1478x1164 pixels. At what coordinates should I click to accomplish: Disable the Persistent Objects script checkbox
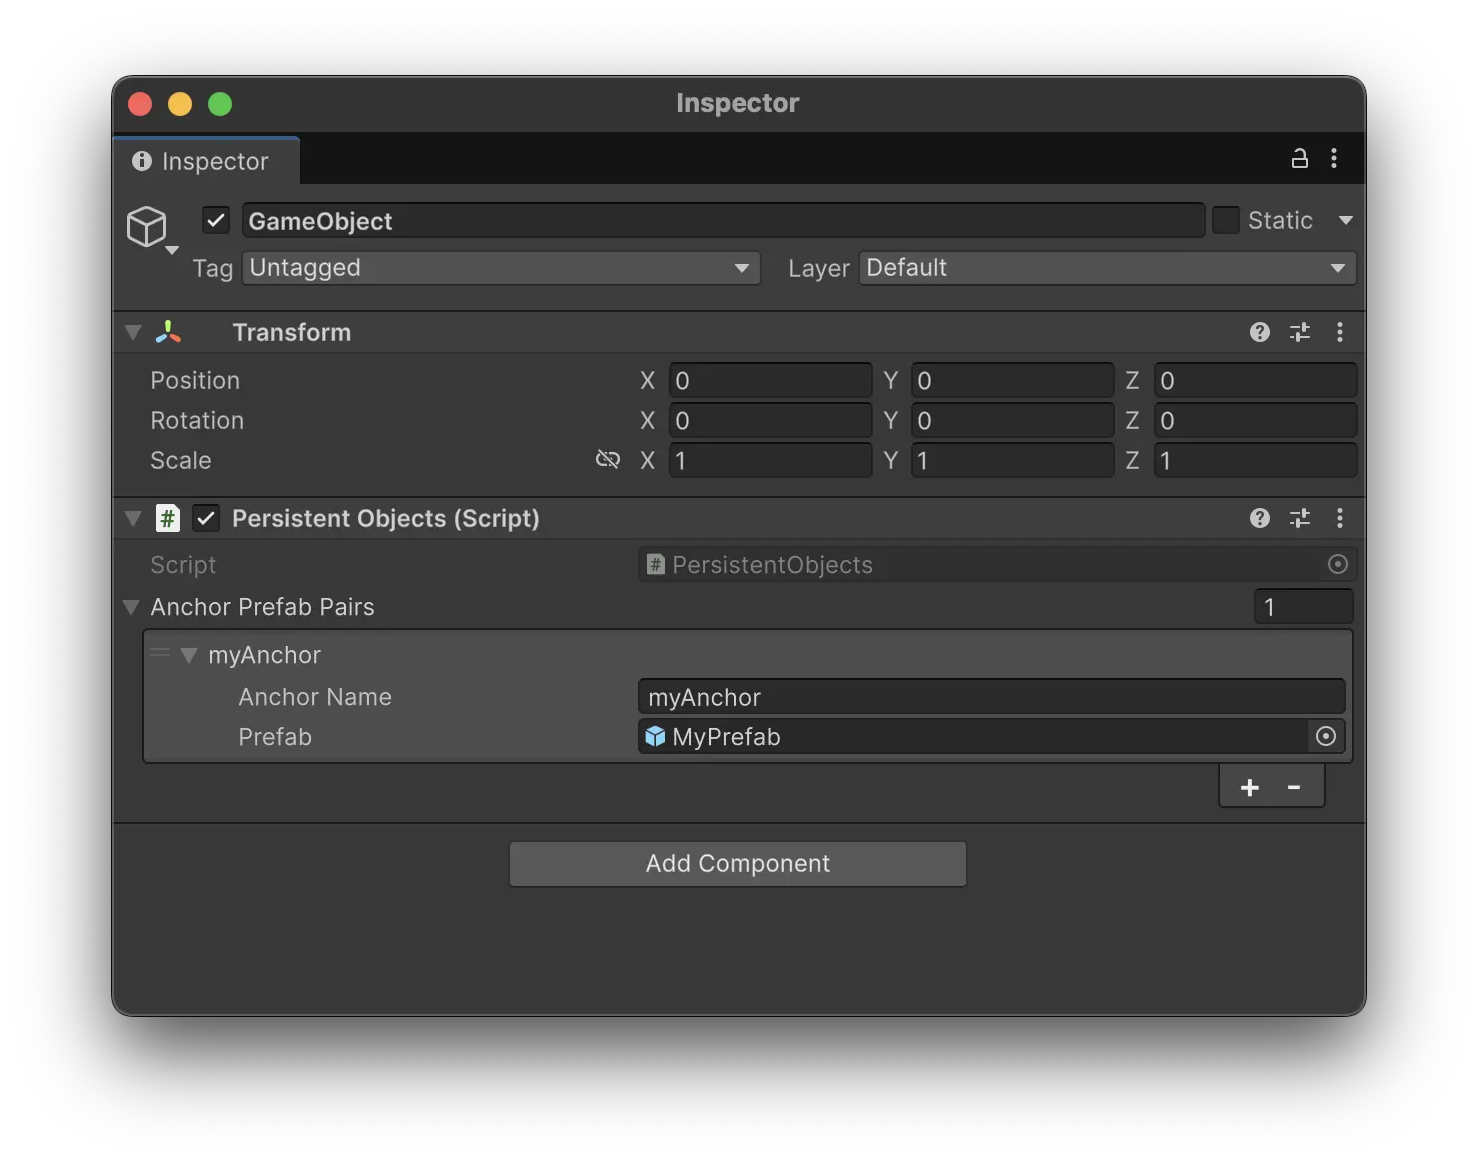pyautogui.click(x=206, y=518)
